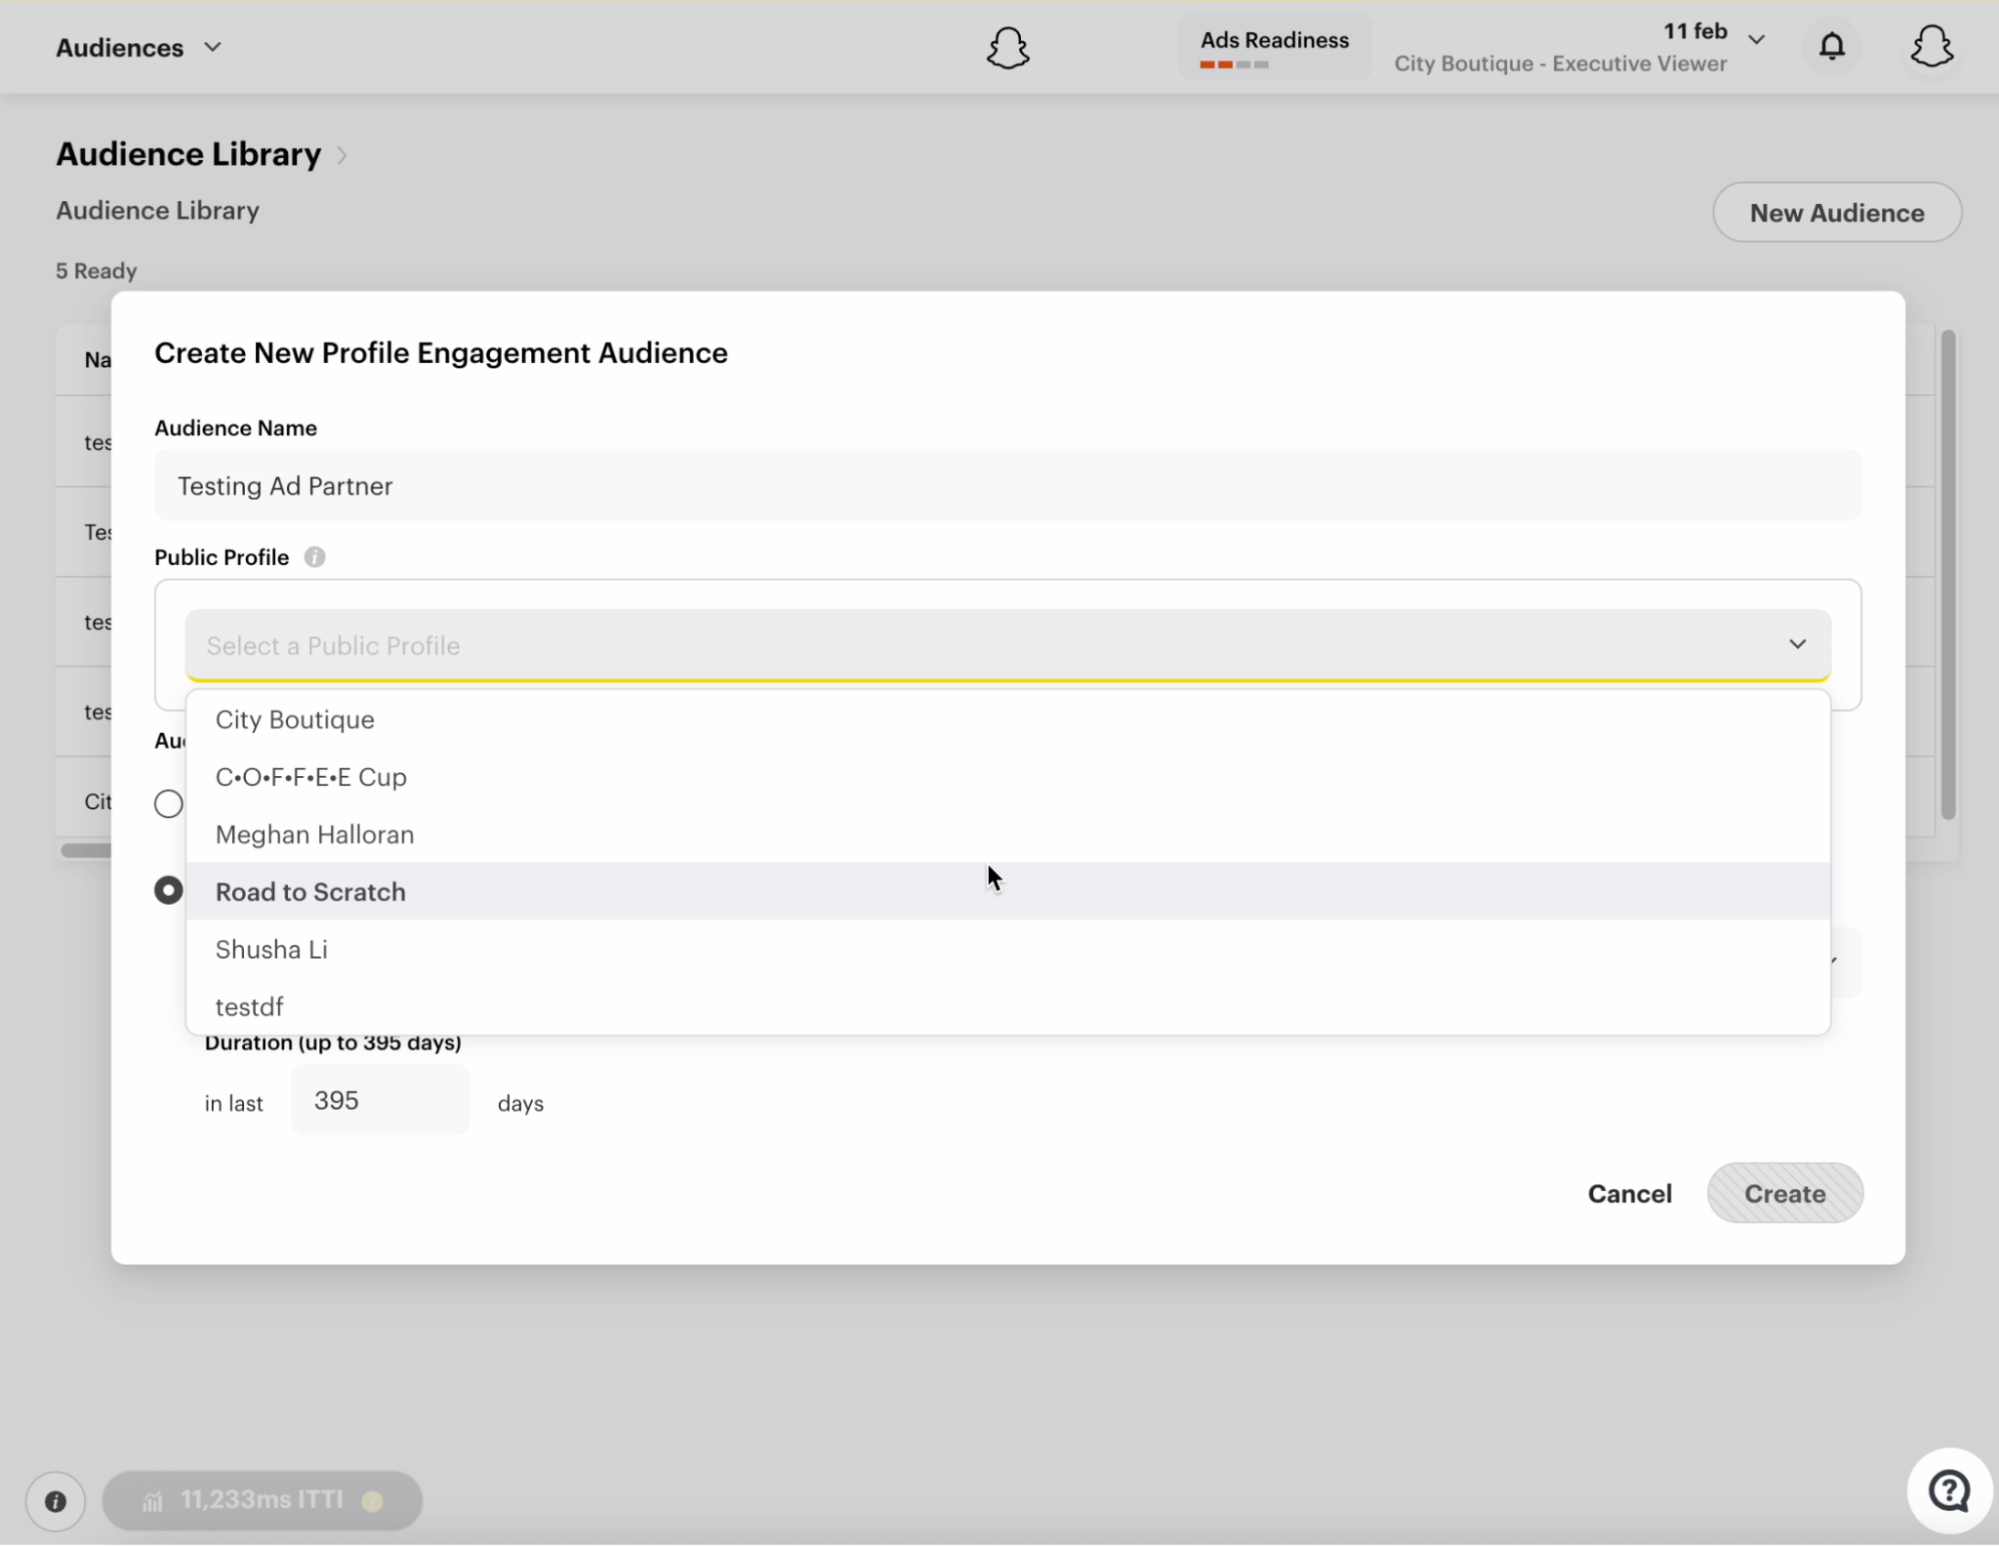This screenshot has height=1546, width=1999.
Task: Choose City Boutique from the profile list
Action: pyautogui.click(x=1007, y=719)
